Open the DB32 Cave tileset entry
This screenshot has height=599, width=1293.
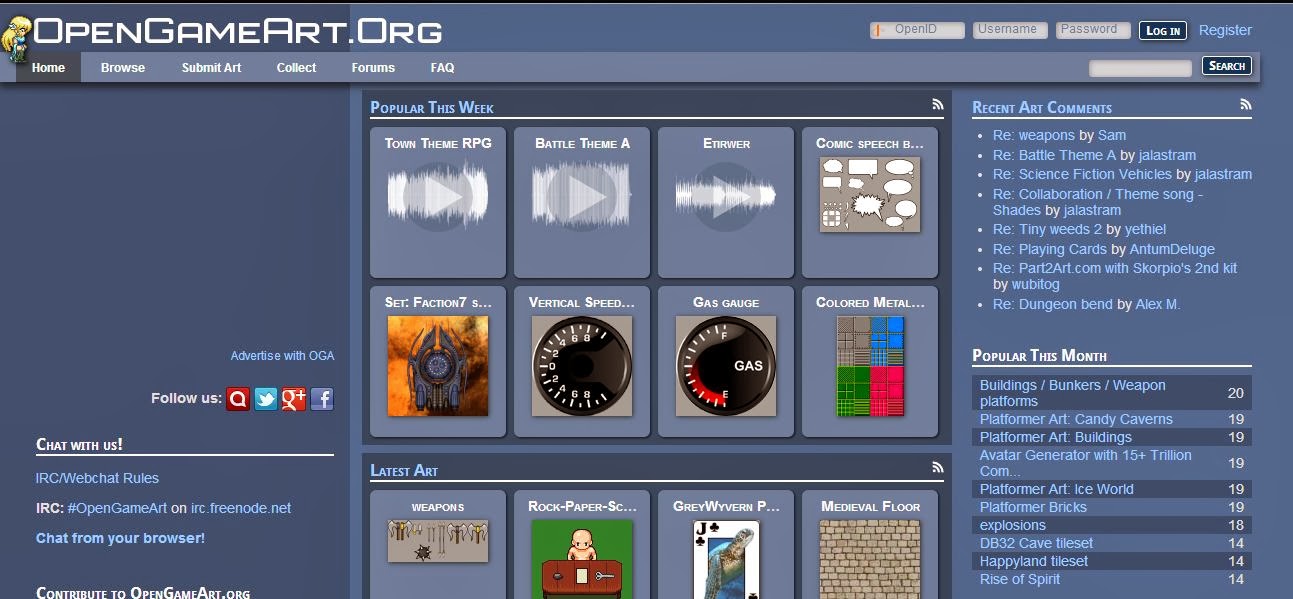(1037, 543)
